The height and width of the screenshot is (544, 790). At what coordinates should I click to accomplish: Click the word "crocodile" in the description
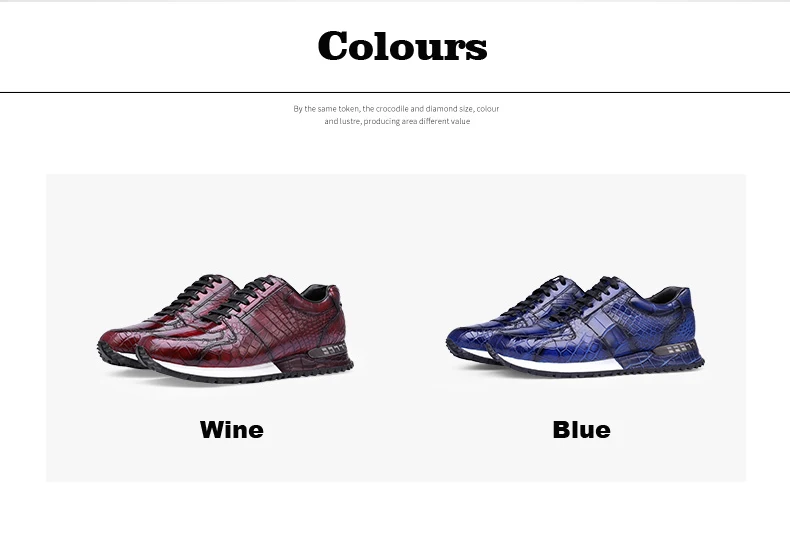pos(392,108)
